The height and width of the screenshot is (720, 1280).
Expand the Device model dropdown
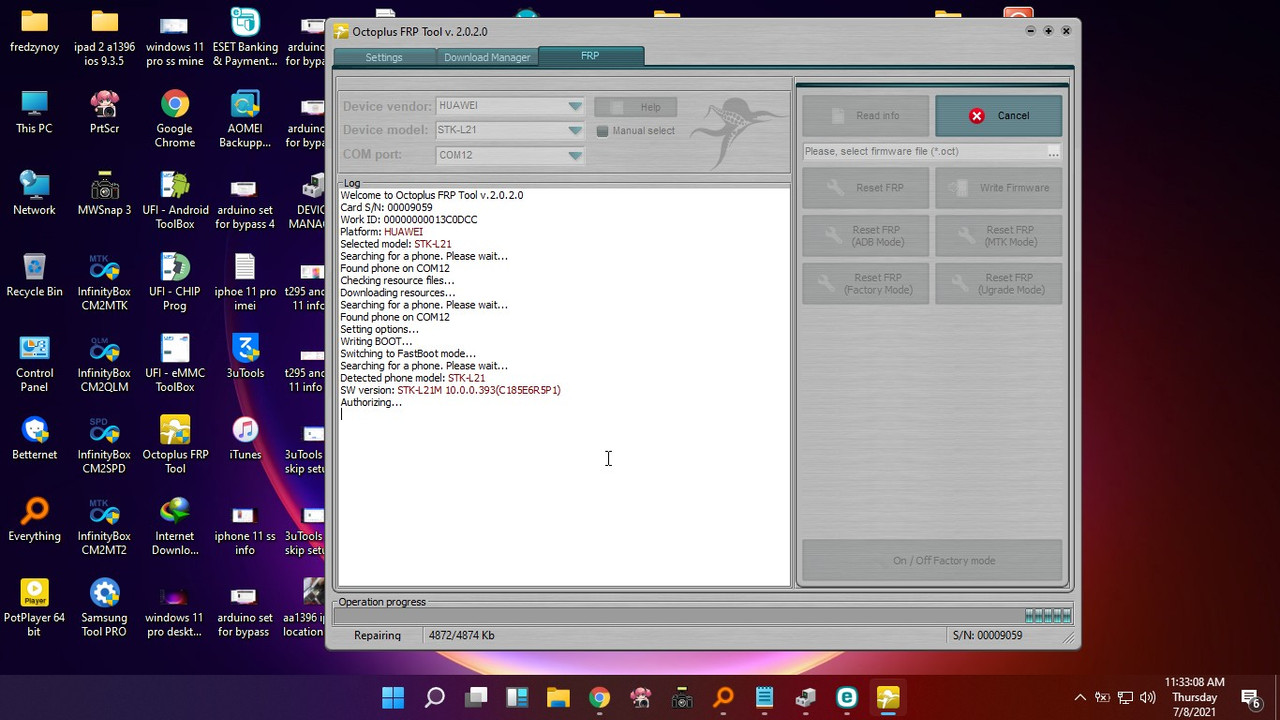tap(575, 129)
